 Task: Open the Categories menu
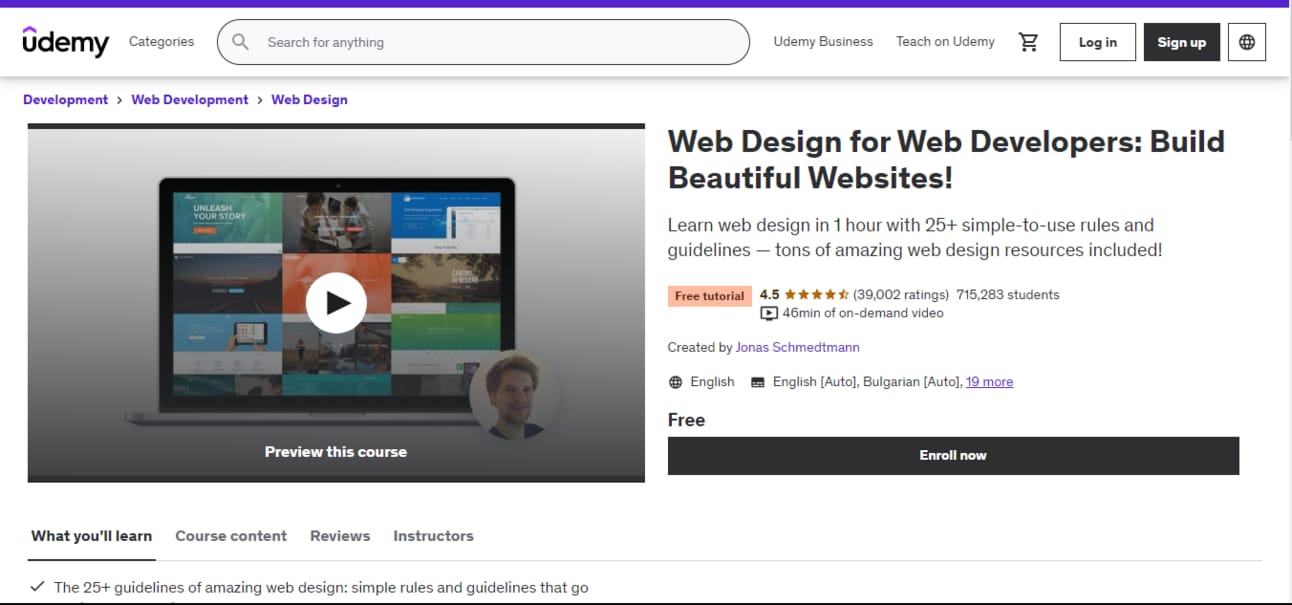[161, 42]
